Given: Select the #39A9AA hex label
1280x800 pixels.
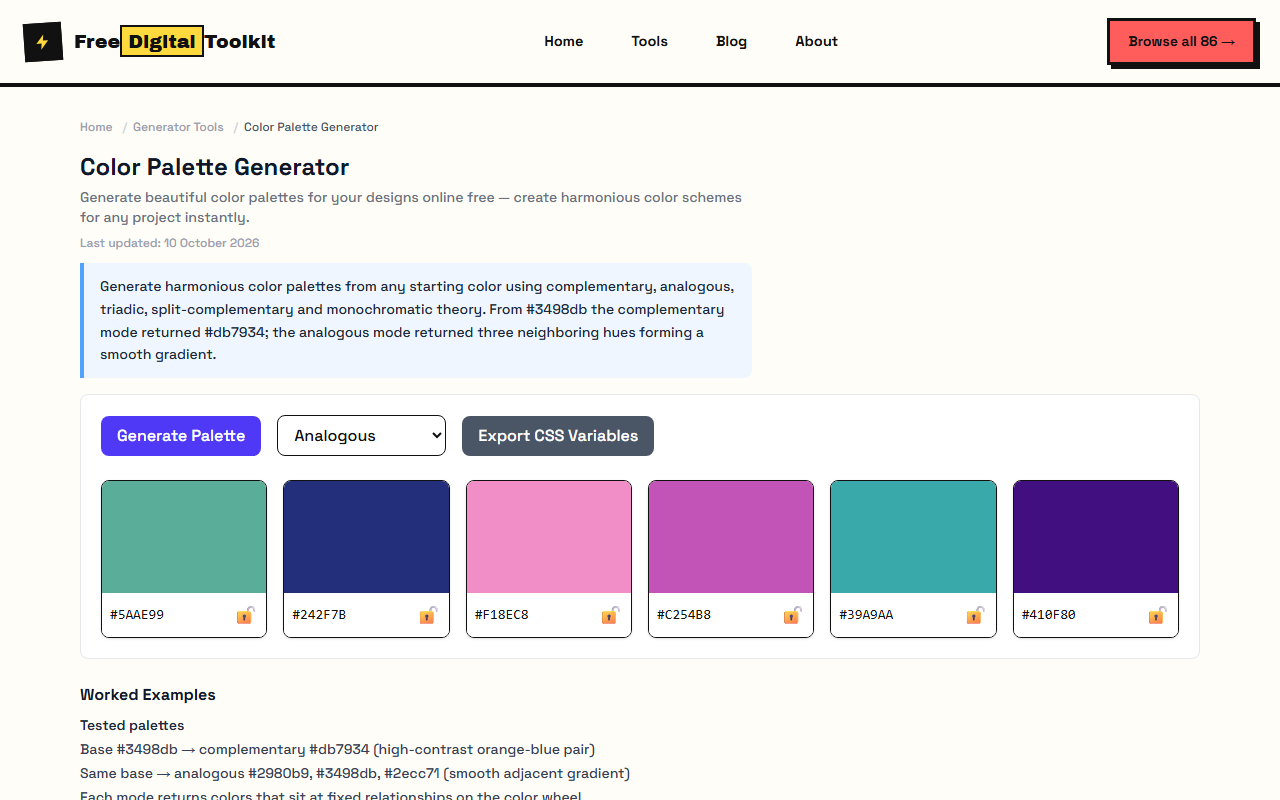Looking at the screenshot, I should coord(866,615).
